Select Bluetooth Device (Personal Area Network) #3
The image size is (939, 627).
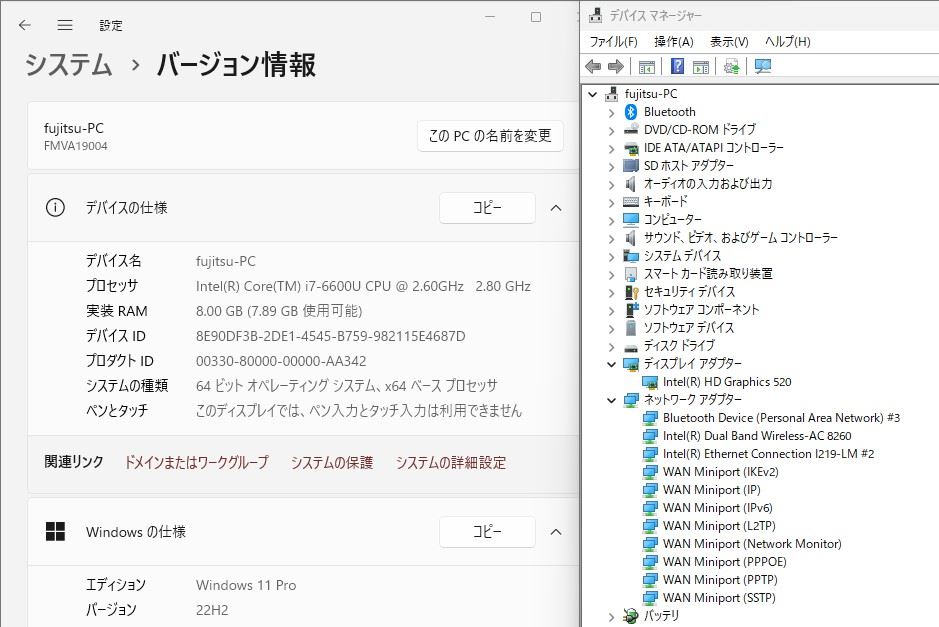coord(781,418)
